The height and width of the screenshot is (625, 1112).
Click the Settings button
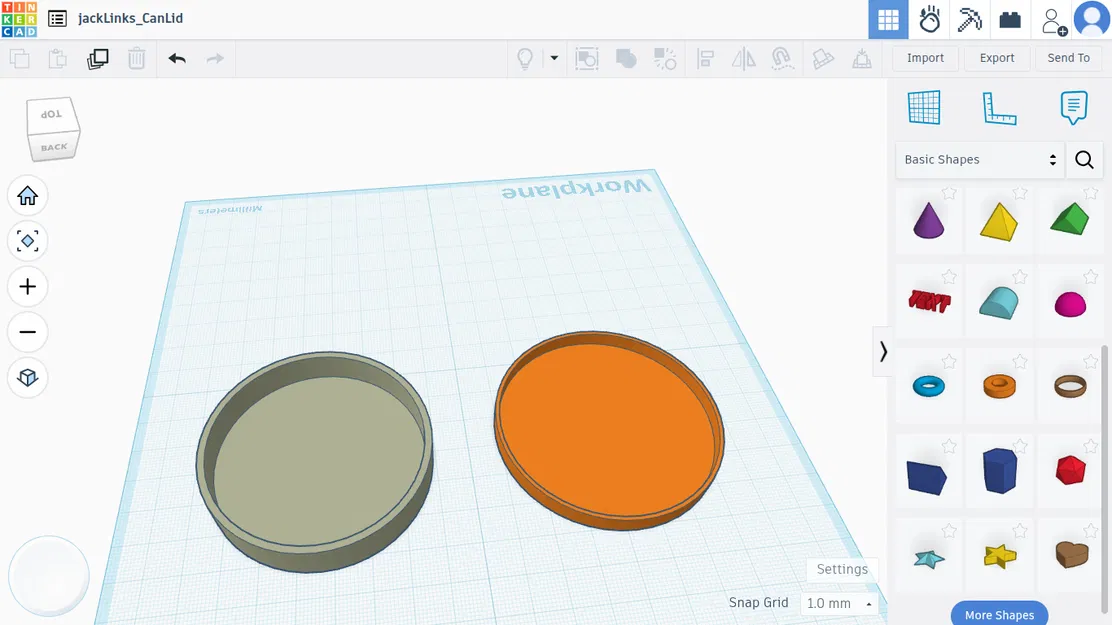842,569
